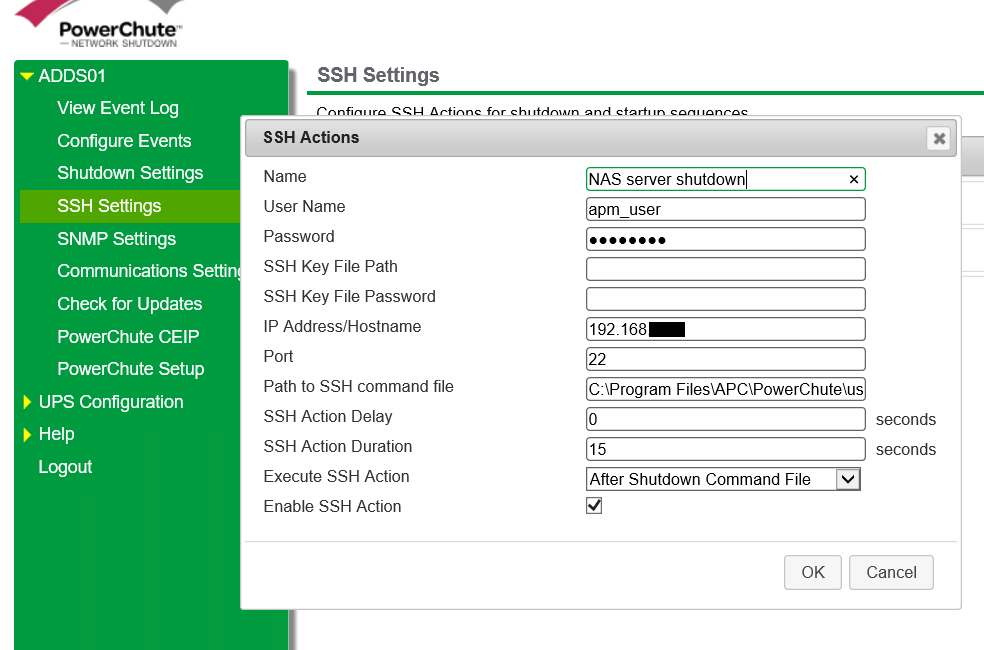Open View Event Log page

(118, 108)
